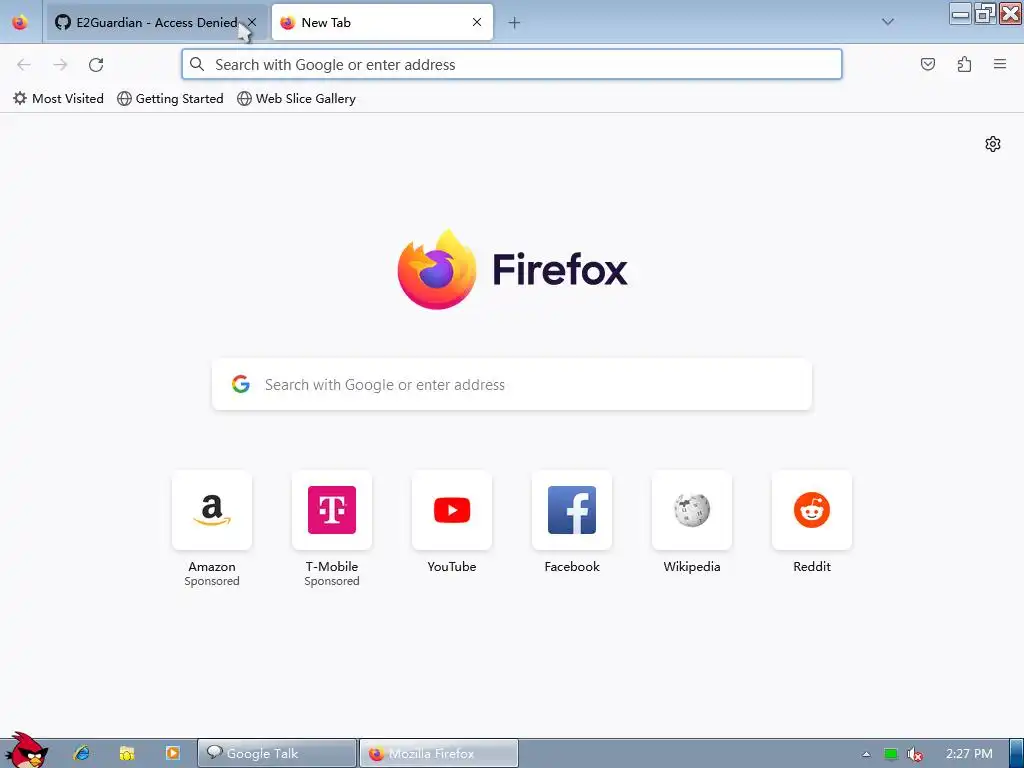Click the Google logo in the search box

click(x=241, y=384)
